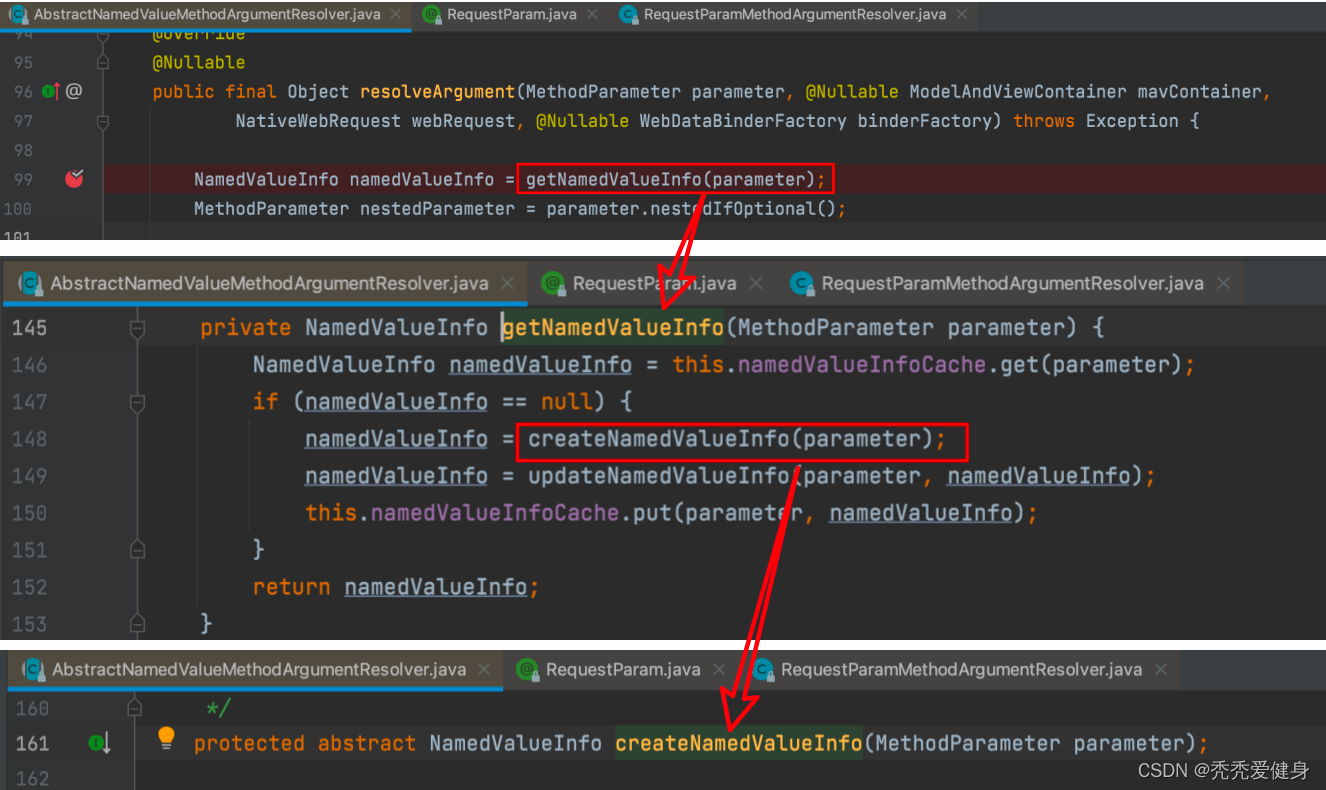This screenshot has height=790, width=1326.
Task: Click resolveArgument method name on line 96
Action: (437, 91)
